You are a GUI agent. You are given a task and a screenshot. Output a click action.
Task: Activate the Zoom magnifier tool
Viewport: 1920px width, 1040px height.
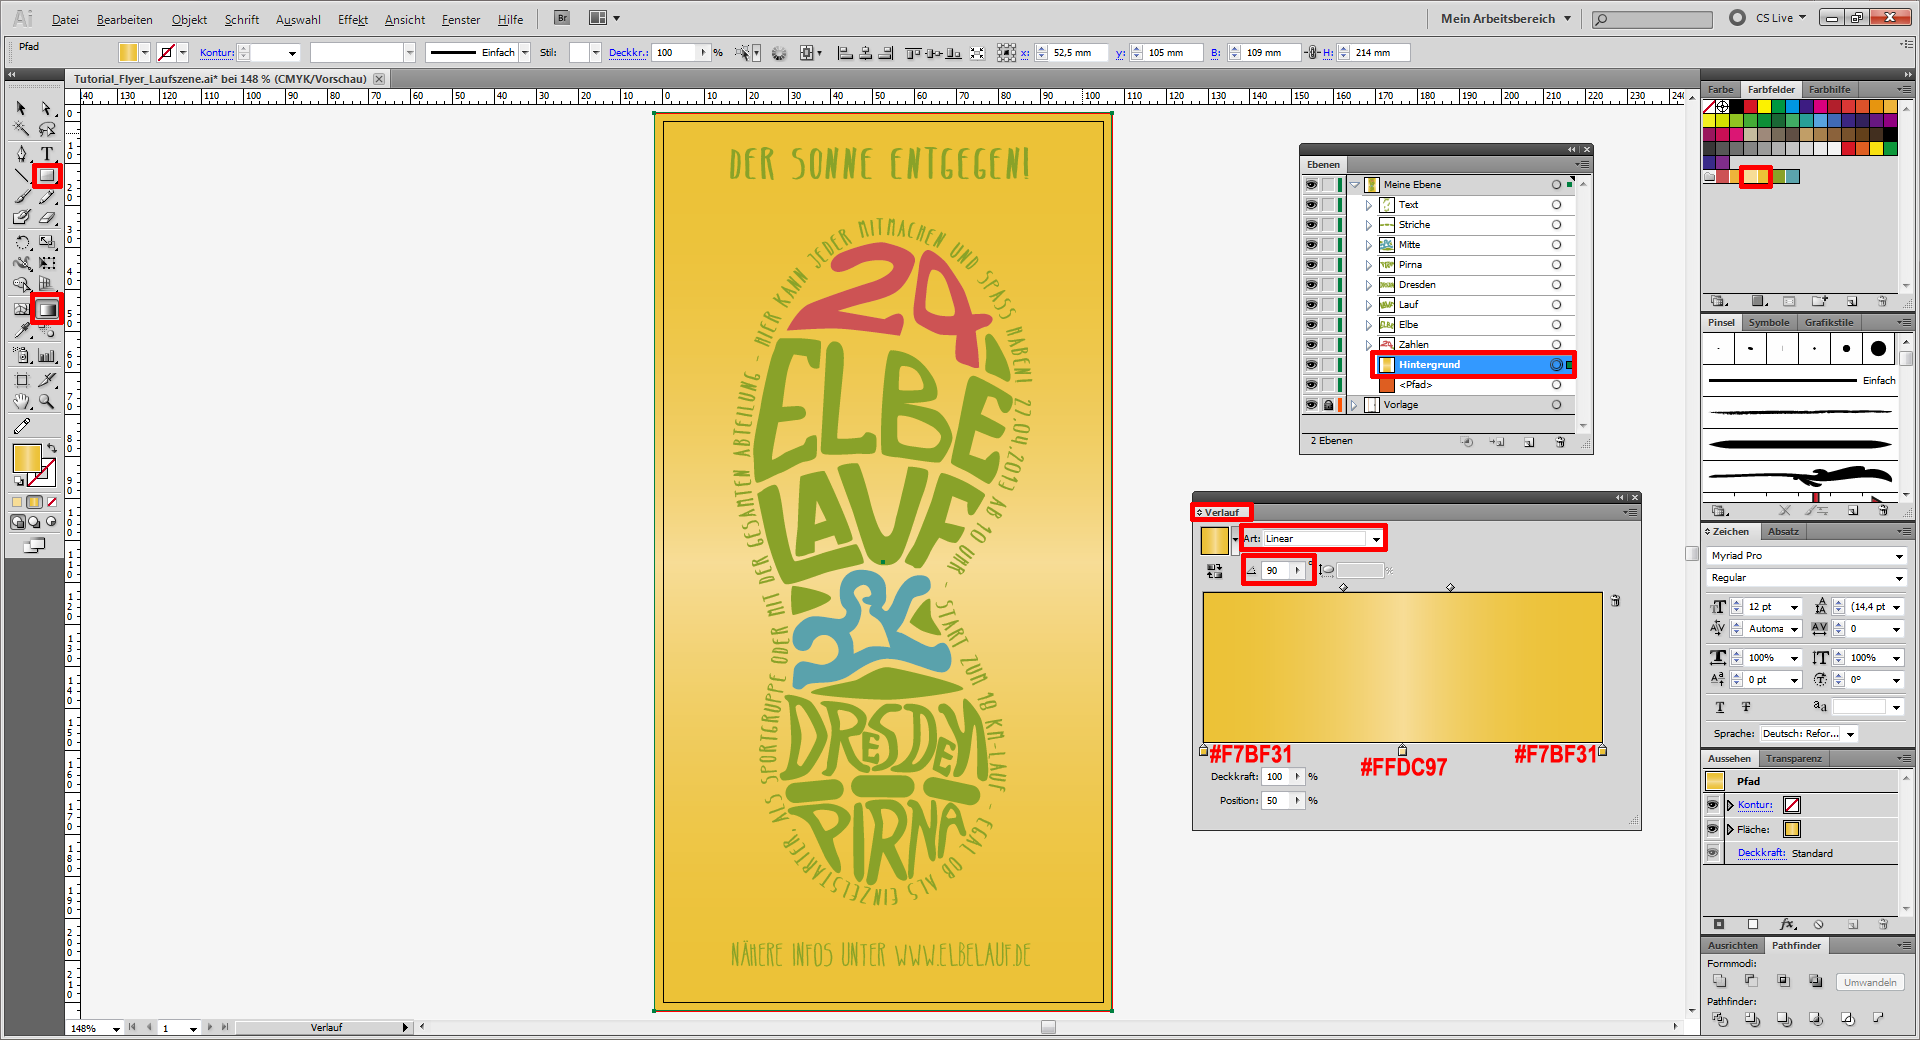46,401
